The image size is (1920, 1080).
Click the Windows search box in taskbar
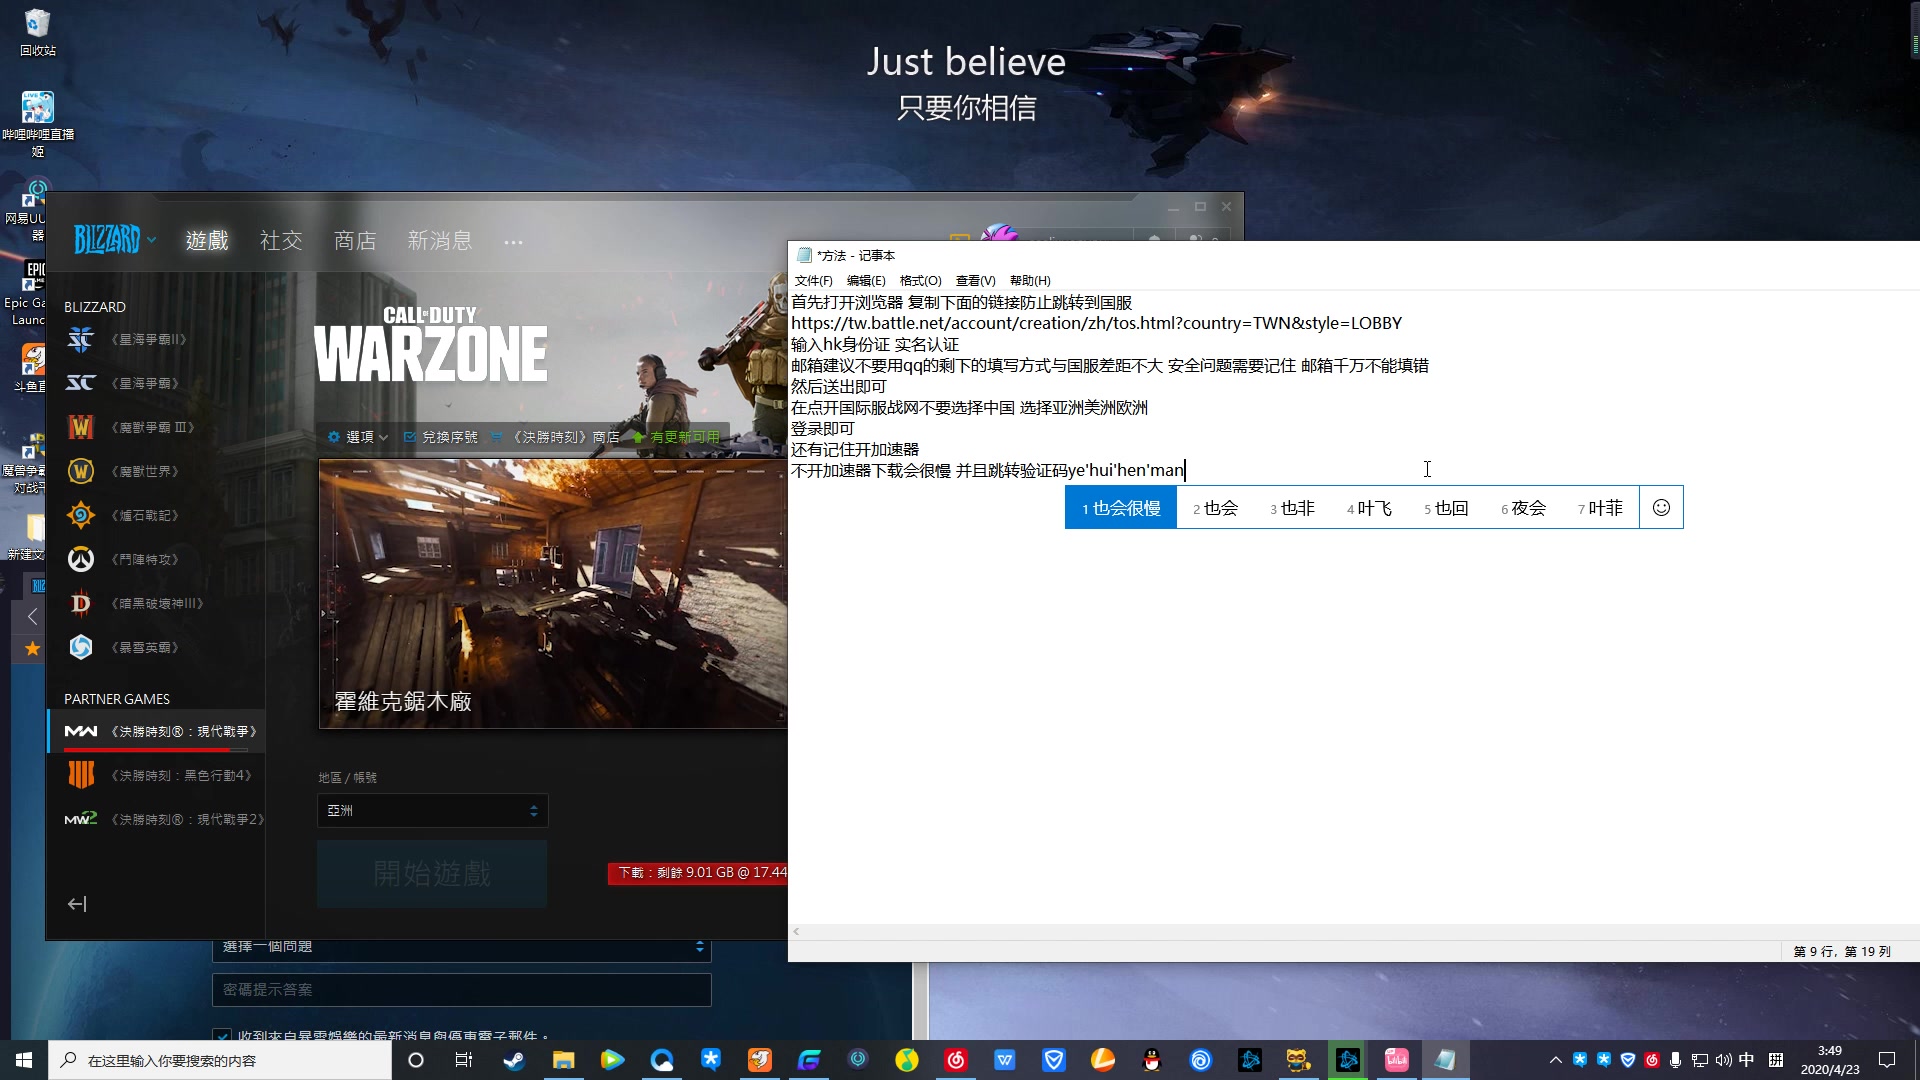coord(220,1060)
